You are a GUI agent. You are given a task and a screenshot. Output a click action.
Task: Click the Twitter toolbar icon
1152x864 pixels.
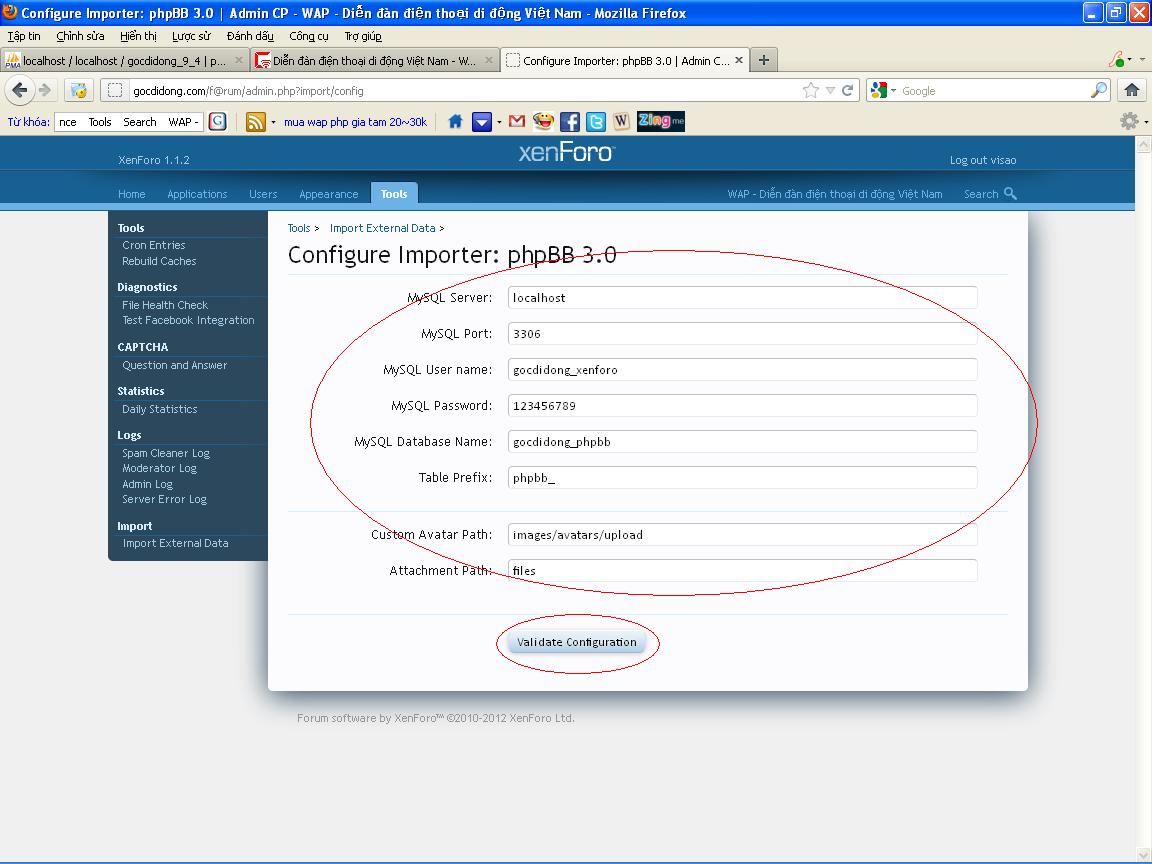click(596, 121)
